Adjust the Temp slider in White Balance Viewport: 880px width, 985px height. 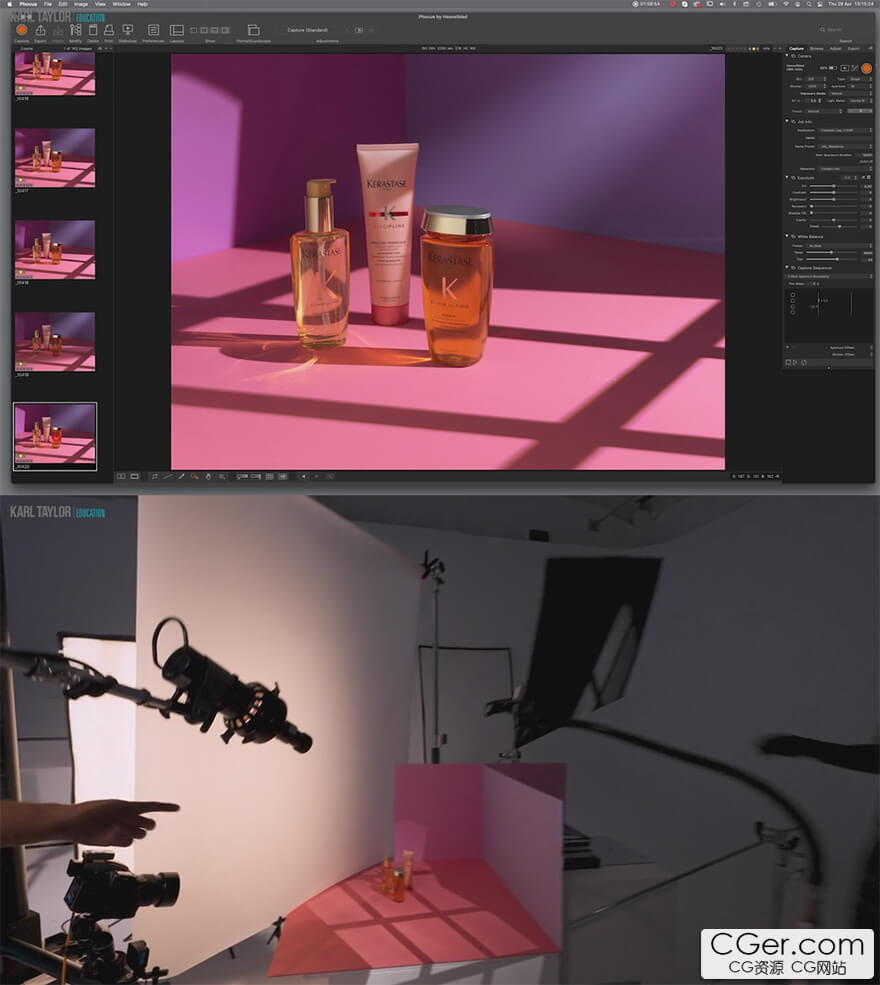831,253
